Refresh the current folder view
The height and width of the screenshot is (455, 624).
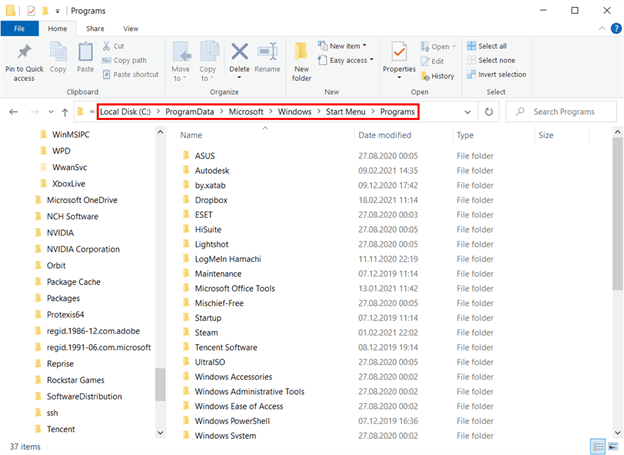pos(490,112)
